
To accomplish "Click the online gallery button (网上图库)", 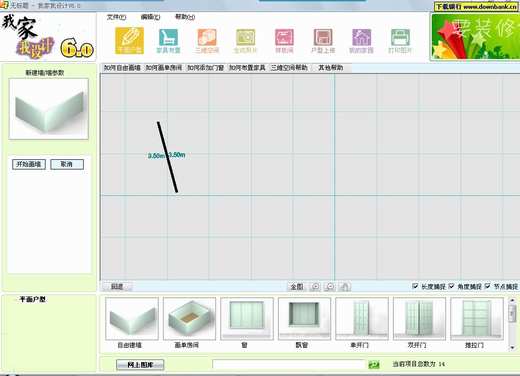I will pyautogui.click(x=140, y=365).
